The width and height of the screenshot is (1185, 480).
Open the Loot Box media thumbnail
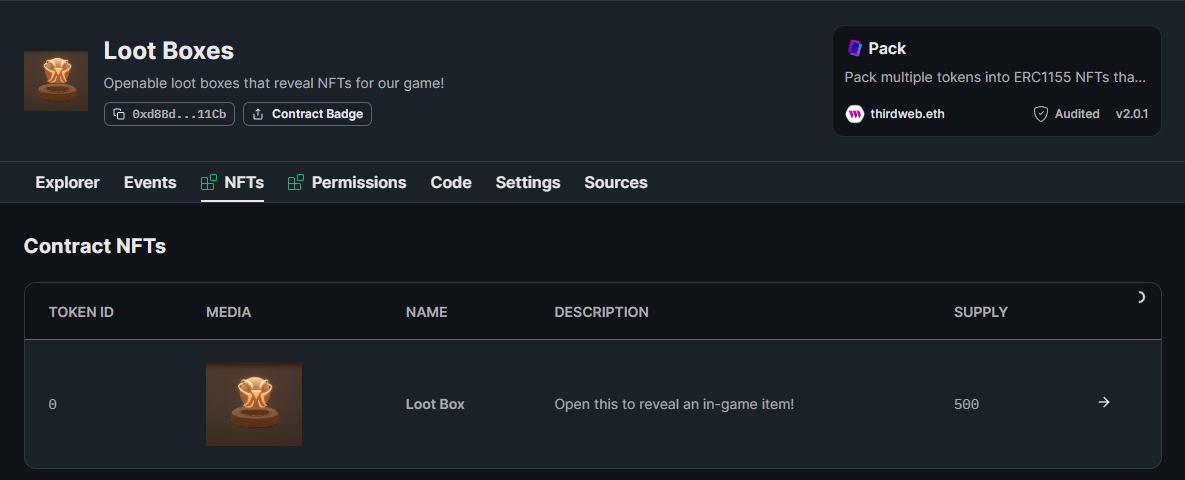(254, 403)
